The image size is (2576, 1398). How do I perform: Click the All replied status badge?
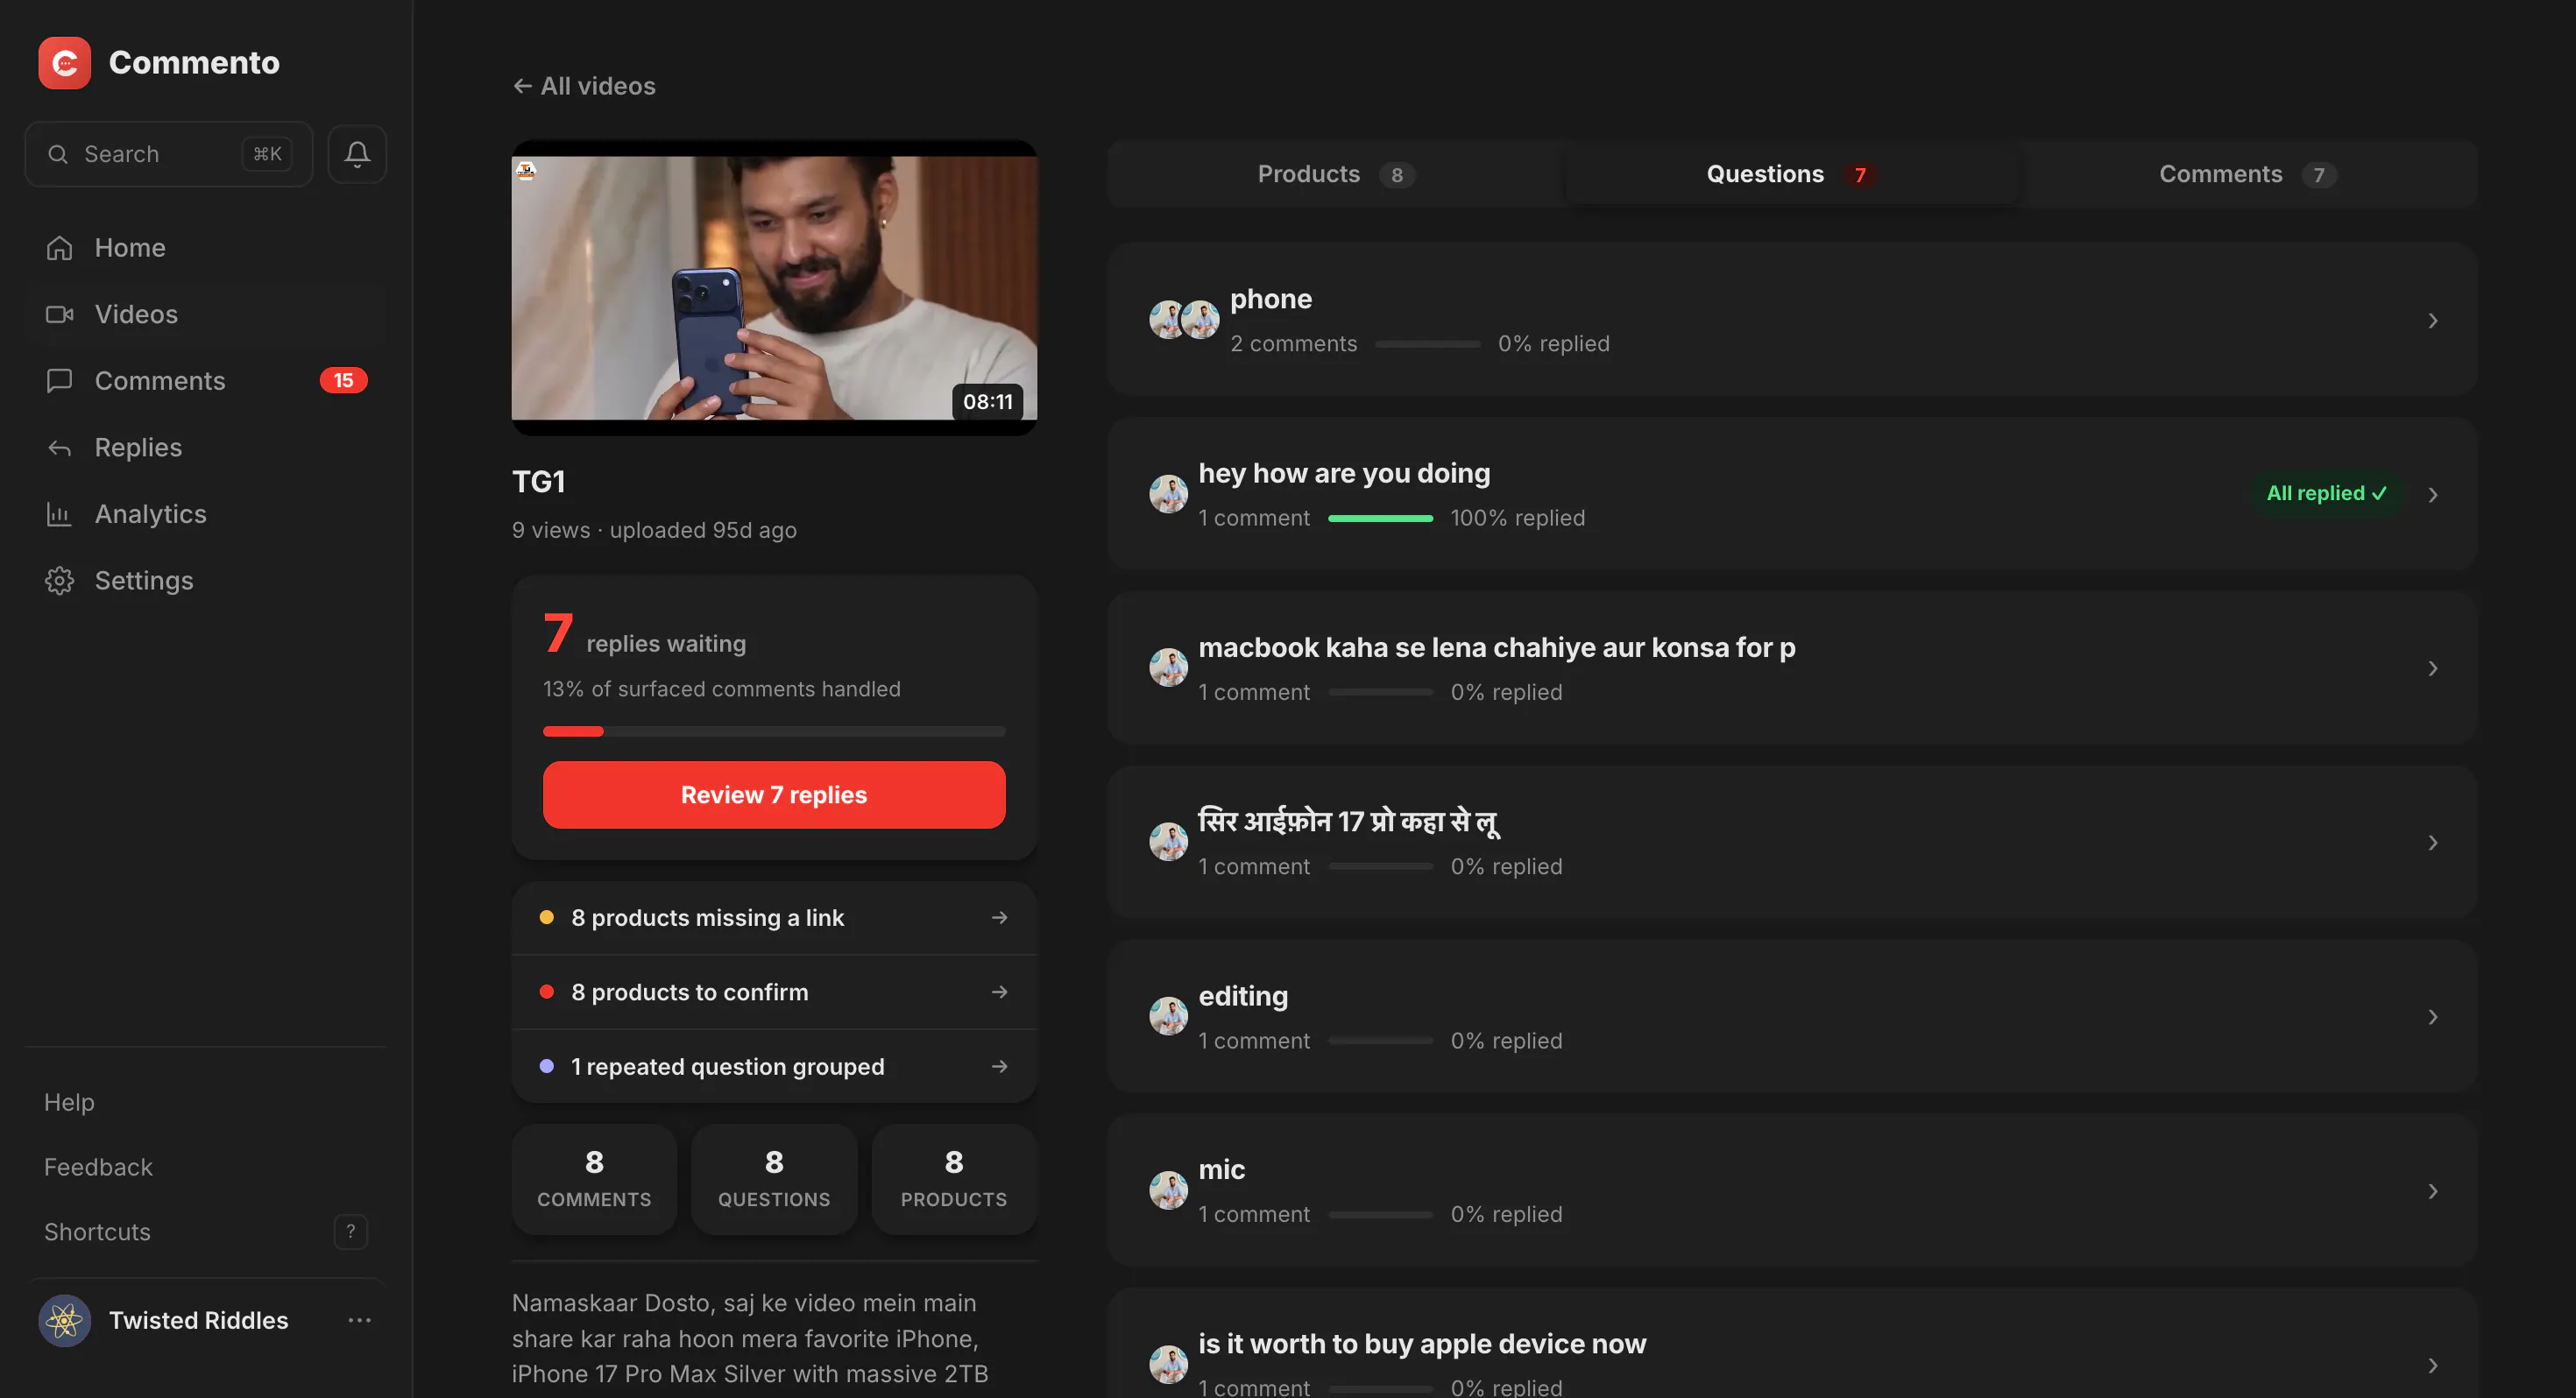tap(2326, 494)
